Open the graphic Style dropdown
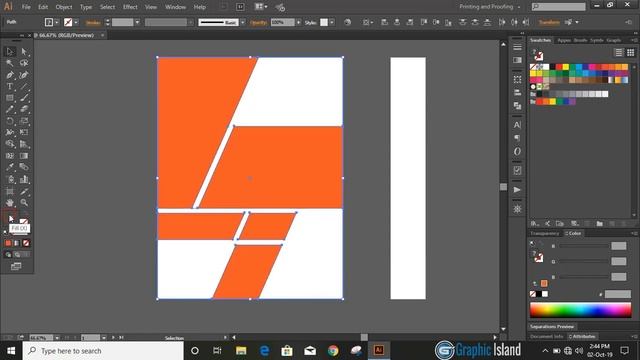 coord(332,22)
